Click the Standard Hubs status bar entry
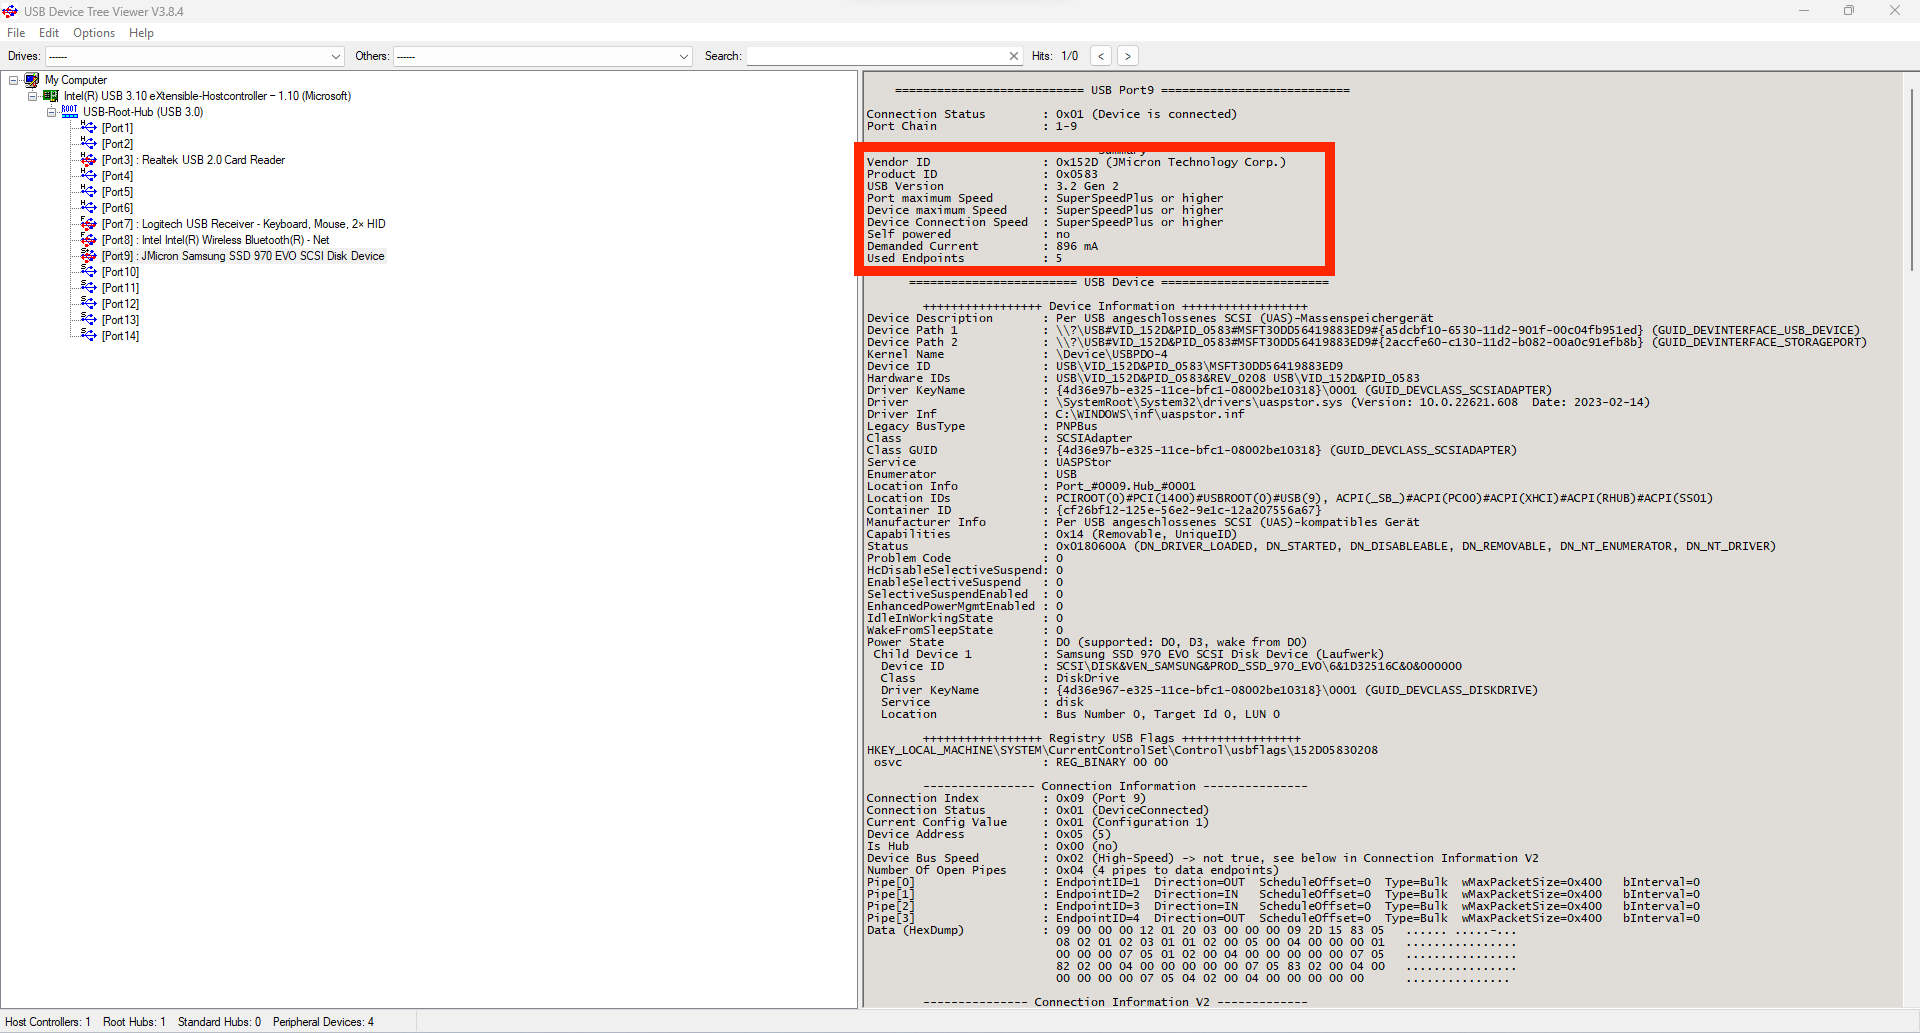The width and height of the screenshot is (1920, 1033). click(x=219, y=1022)
